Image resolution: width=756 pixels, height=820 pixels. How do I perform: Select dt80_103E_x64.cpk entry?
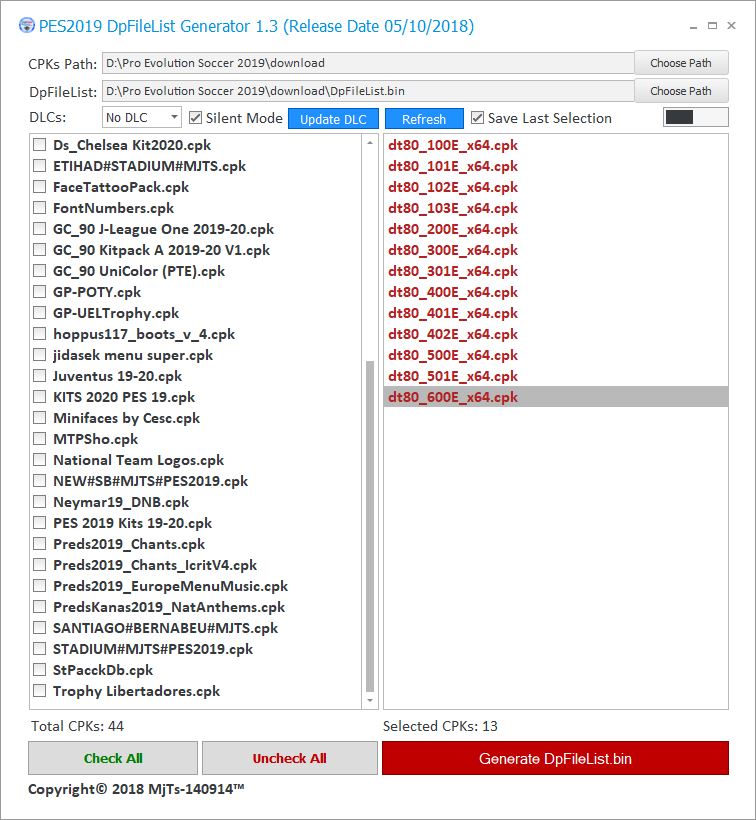click(x=556, y=208)
